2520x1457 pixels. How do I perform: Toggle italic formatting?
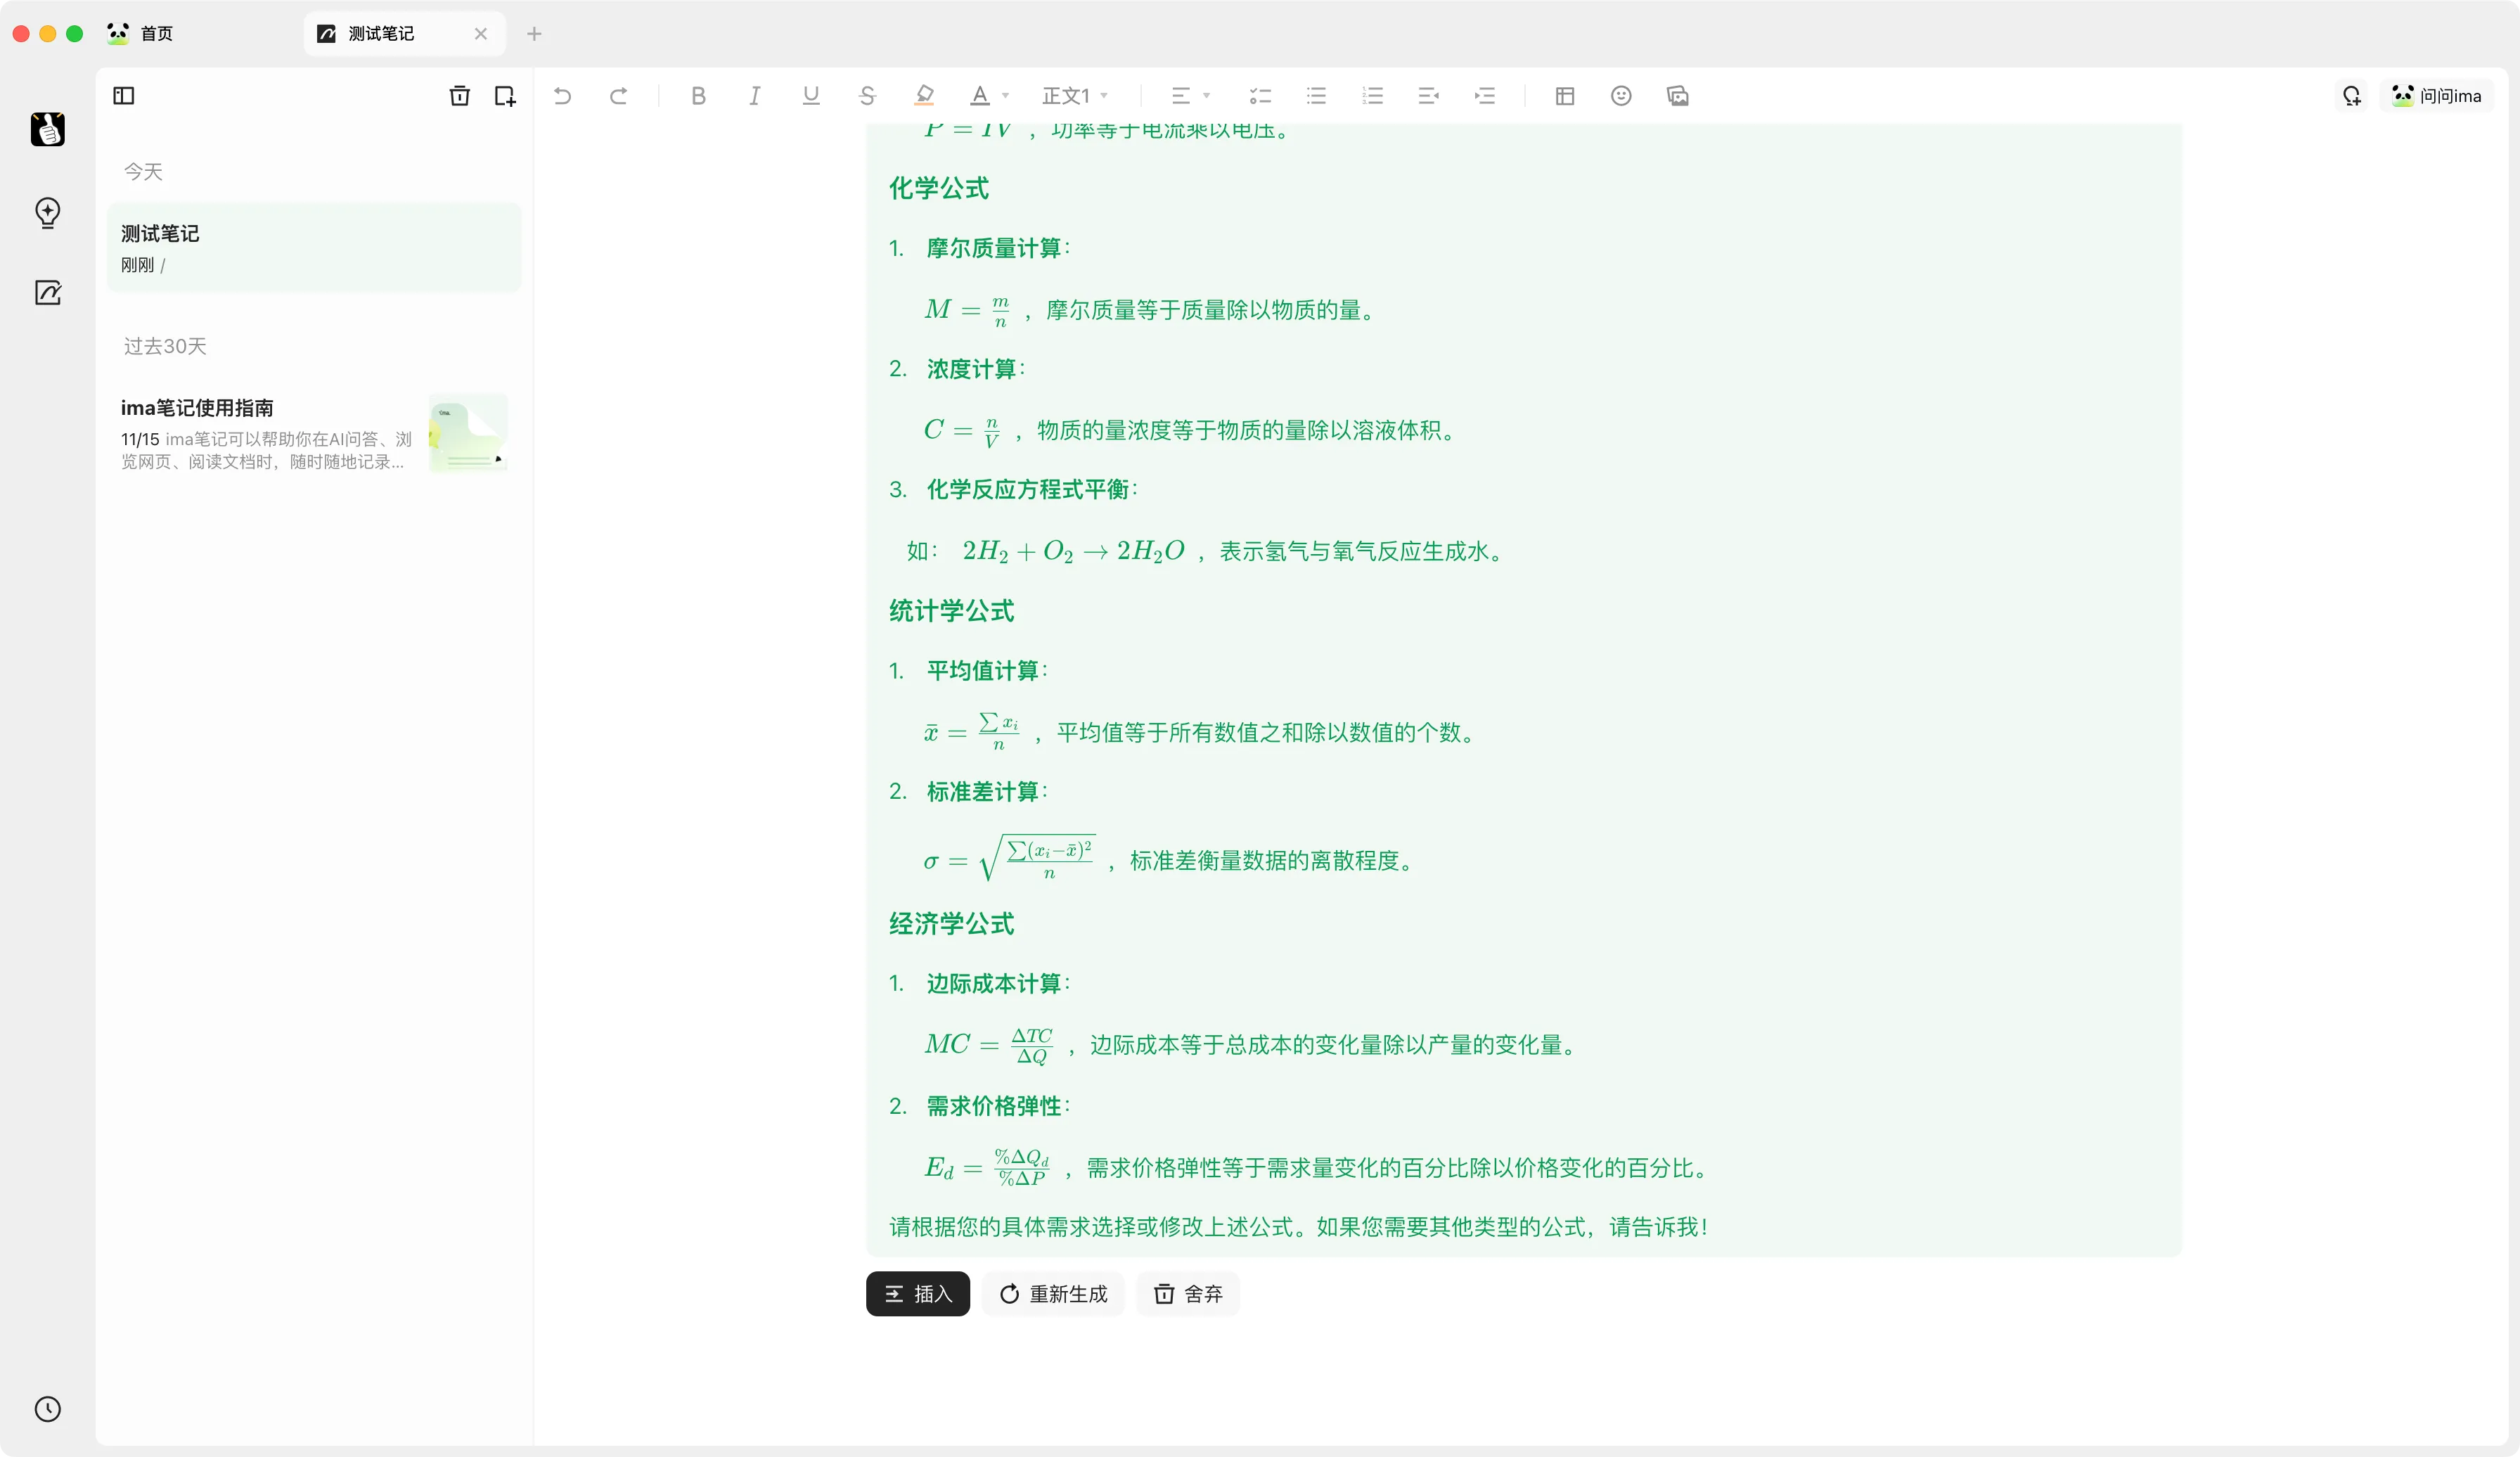point(754,96)
